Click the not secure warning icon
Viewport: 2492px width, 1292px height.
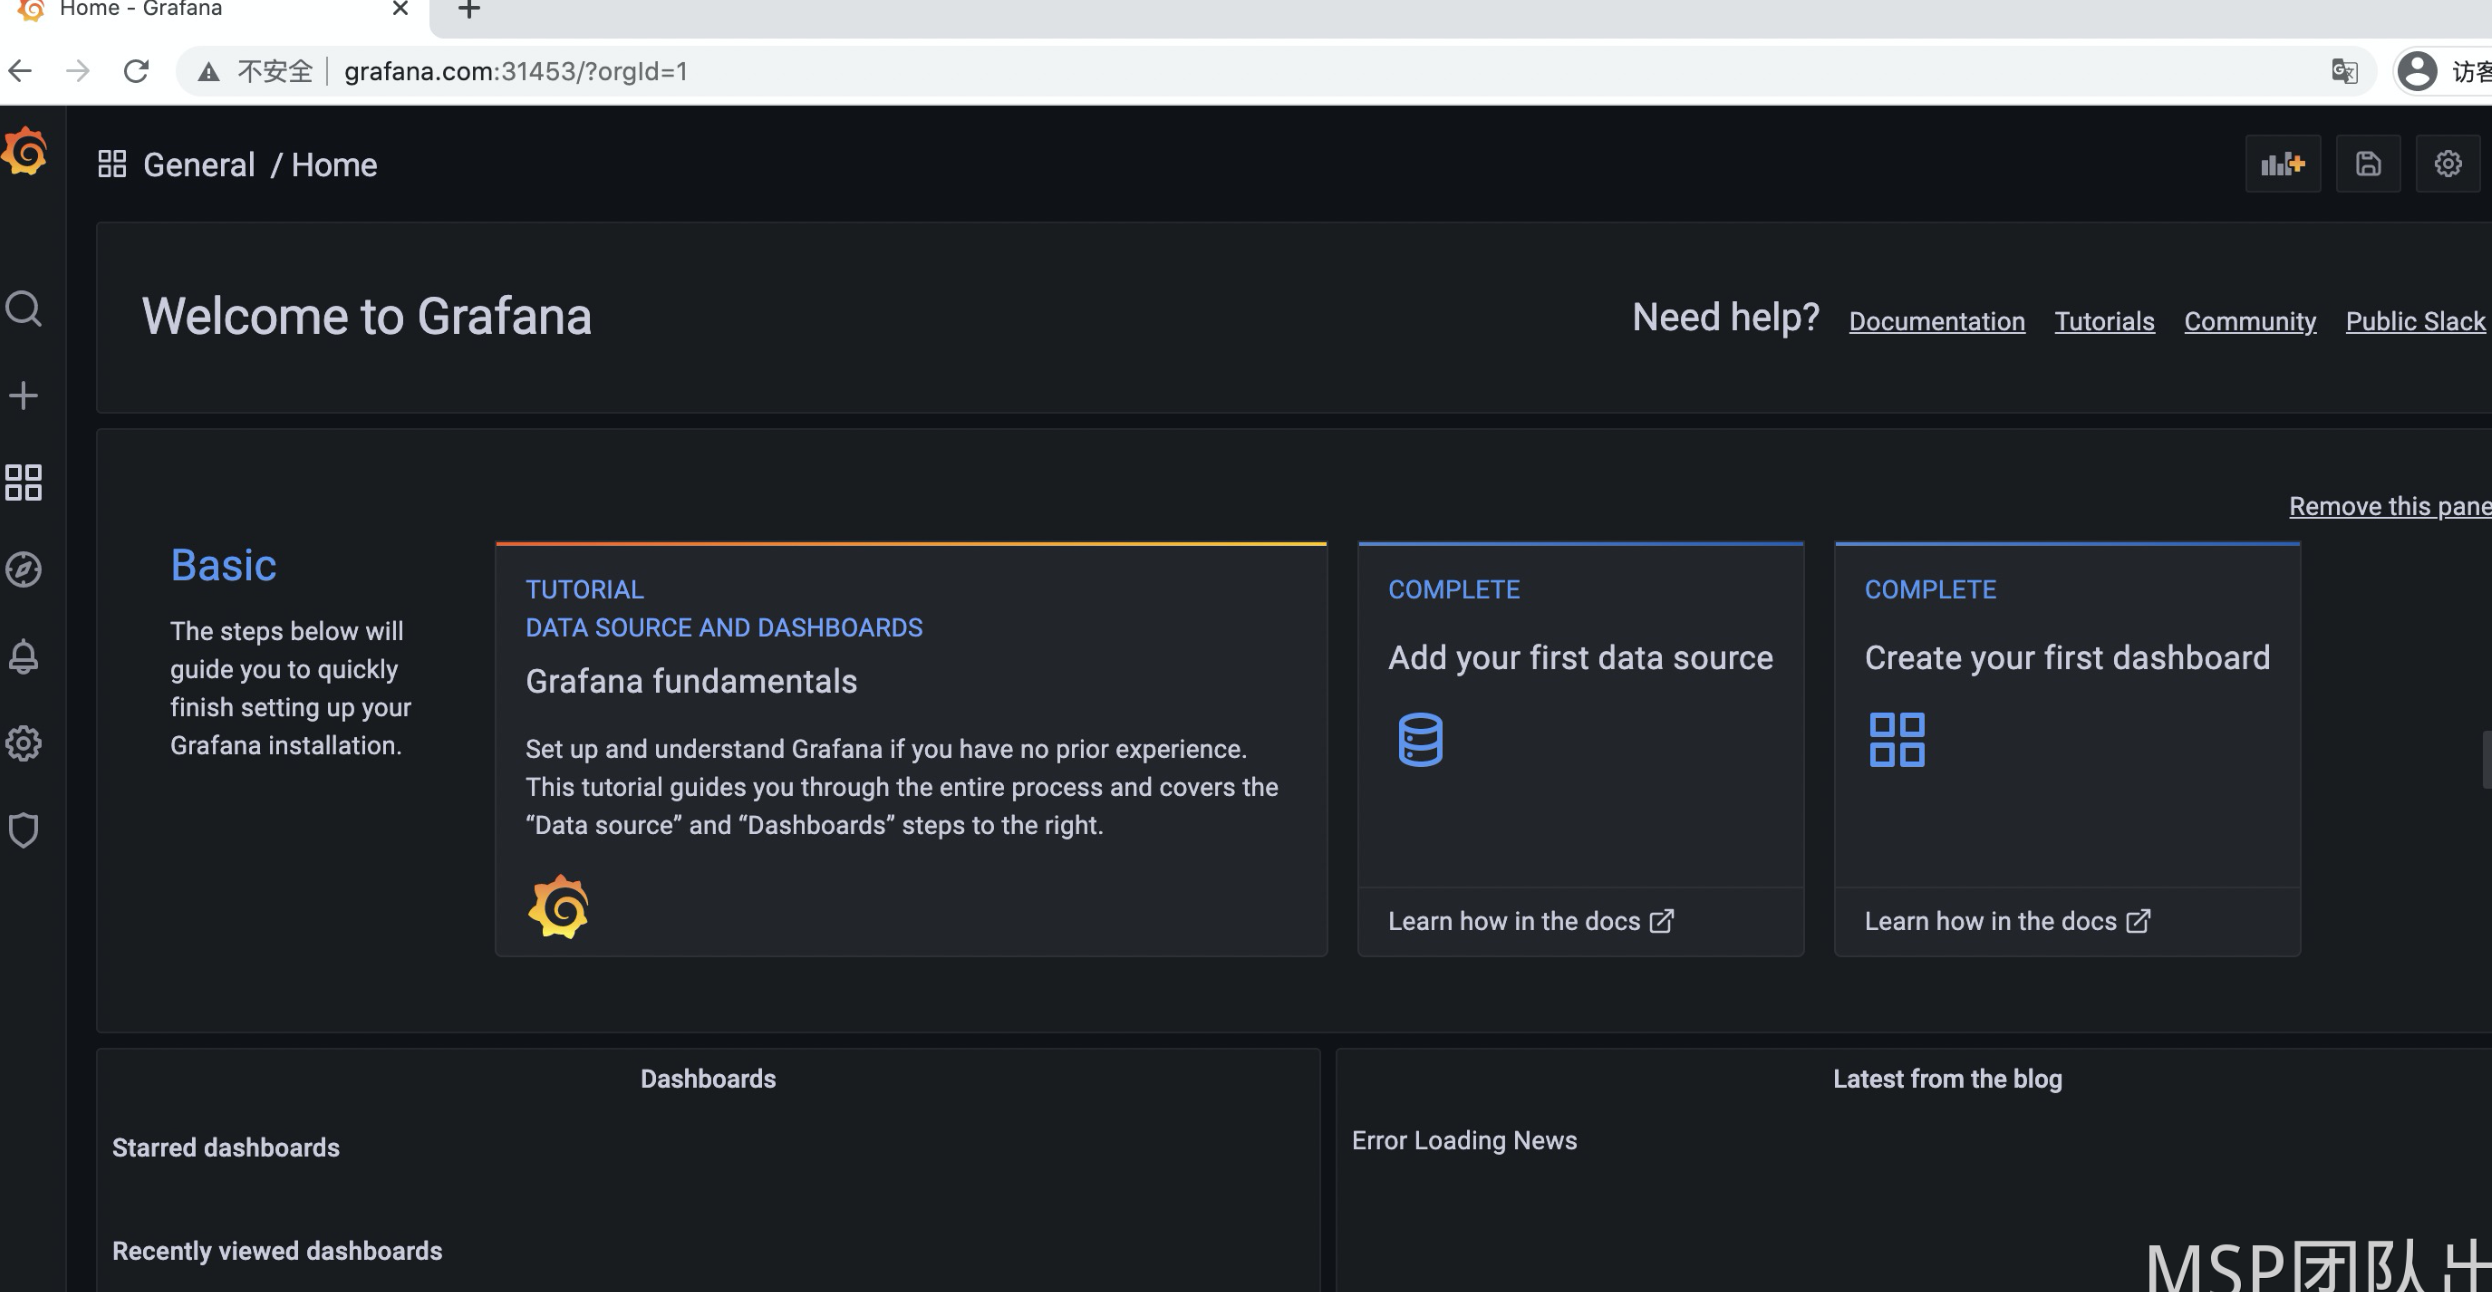208,72
